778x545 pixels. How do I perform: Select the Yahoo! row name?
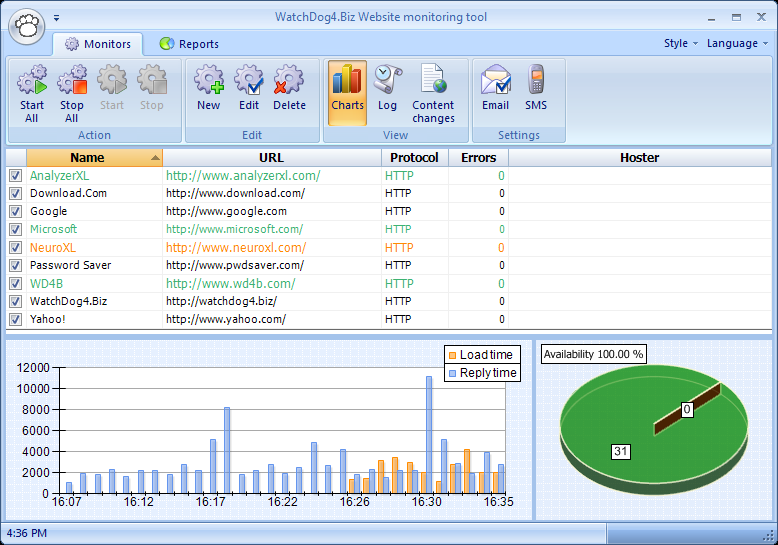tap(48, 319)
